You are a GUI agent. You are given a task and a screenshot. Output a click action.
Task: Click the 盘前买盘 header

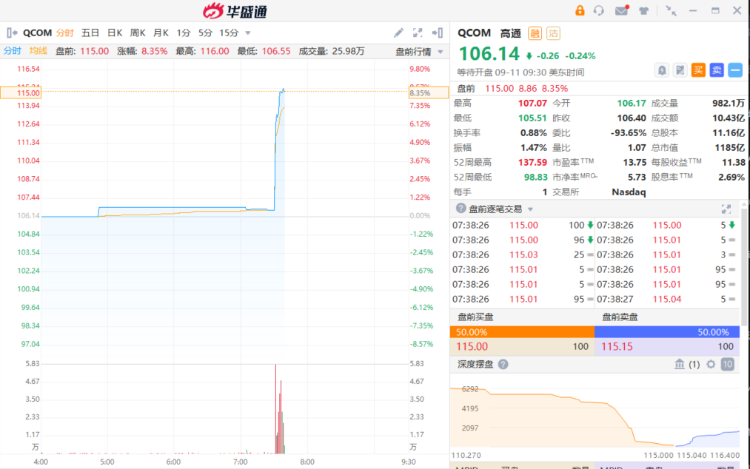(x=475, y=317)
